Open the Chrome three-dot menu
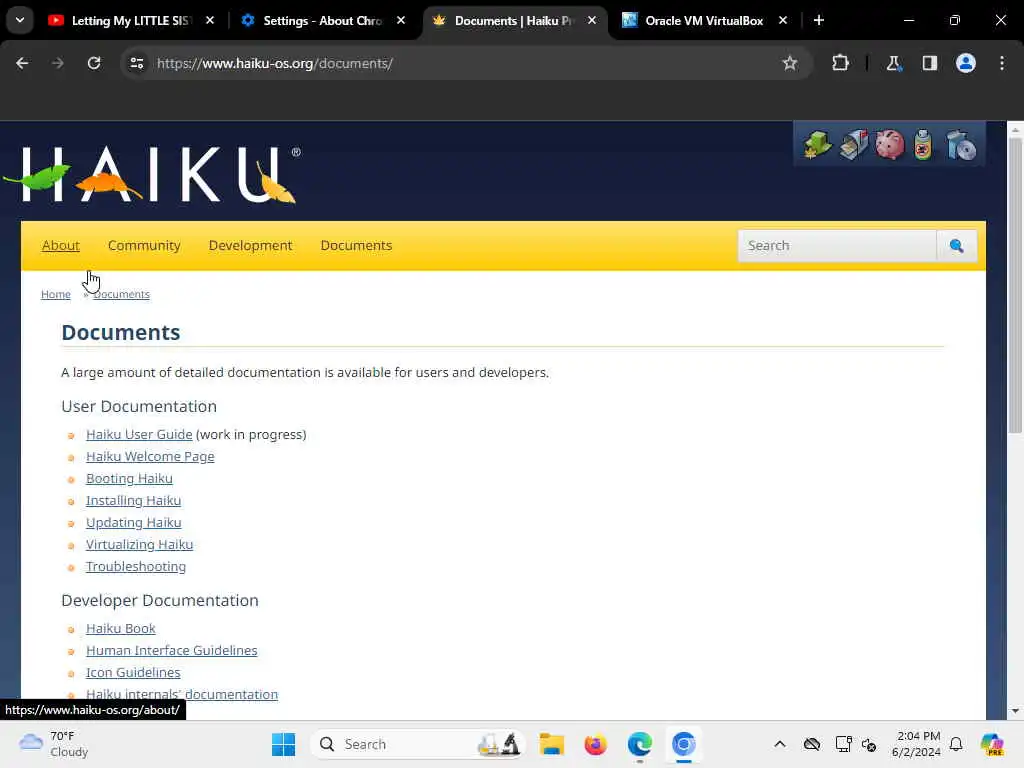Viewport: 1024px width, 768px height. (1002, 63)
